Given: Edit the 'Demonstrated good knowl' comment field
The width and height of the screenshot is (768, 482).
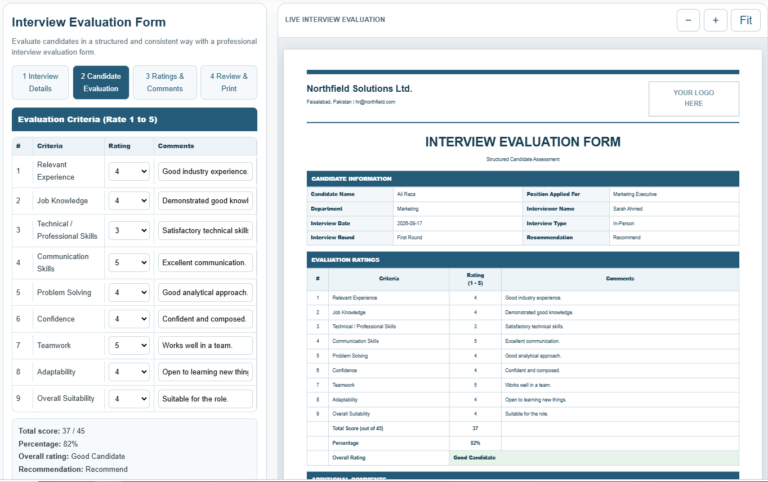Looking at the screenshot, I should [x=205, y=201].
